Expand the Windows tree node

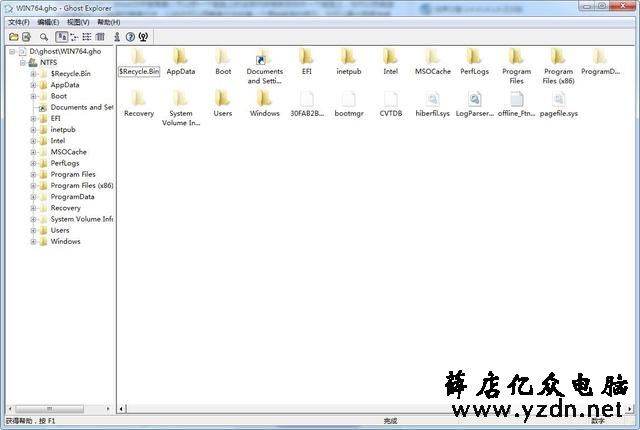click(33, 242)
